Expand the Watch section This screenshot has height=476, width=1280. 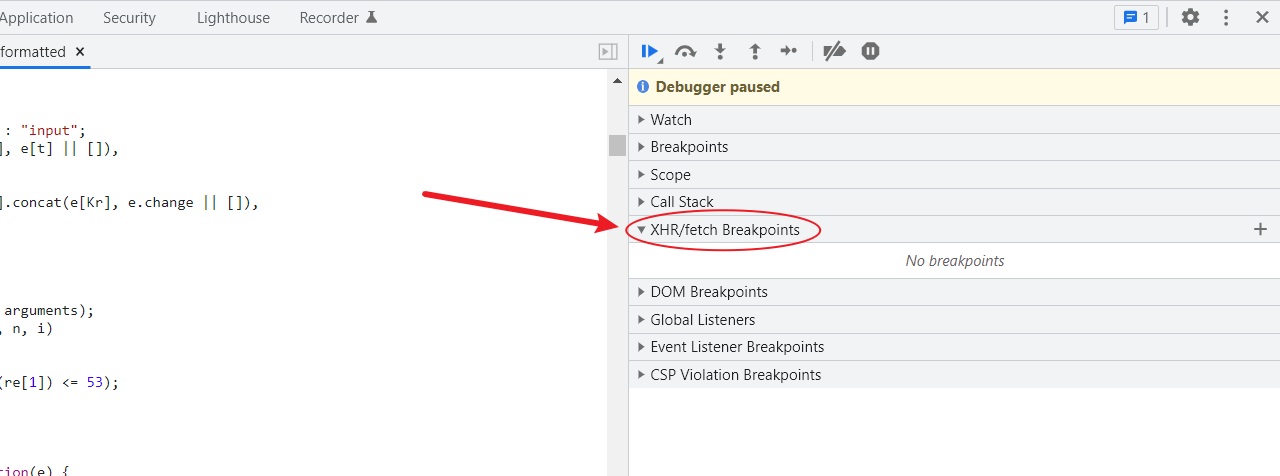tap(954, 119)
